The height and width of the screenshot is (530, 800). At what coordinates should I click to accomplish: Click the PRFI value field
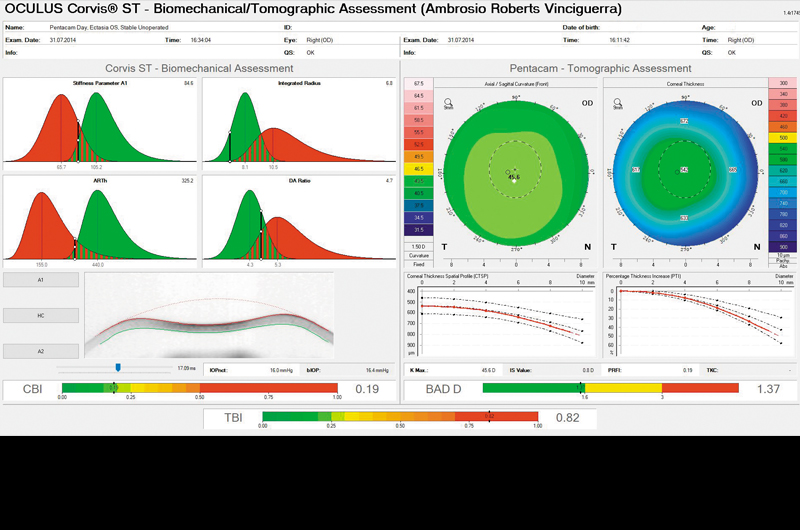point(649,370)
